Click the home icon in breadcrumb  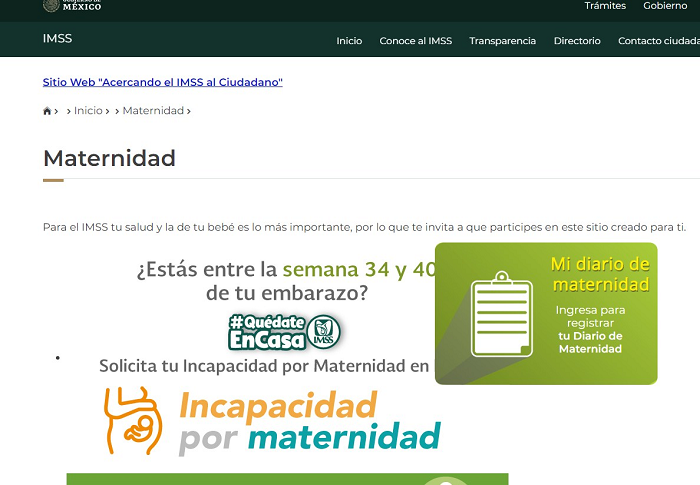[47, 111]
